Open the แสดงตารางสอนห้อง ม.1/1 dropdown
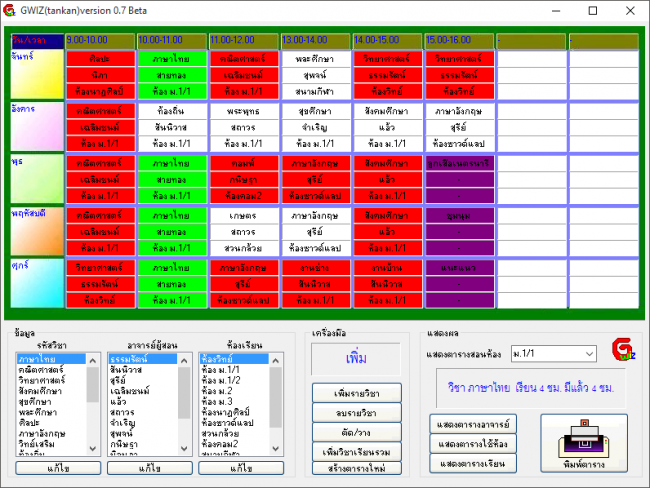 553,354
